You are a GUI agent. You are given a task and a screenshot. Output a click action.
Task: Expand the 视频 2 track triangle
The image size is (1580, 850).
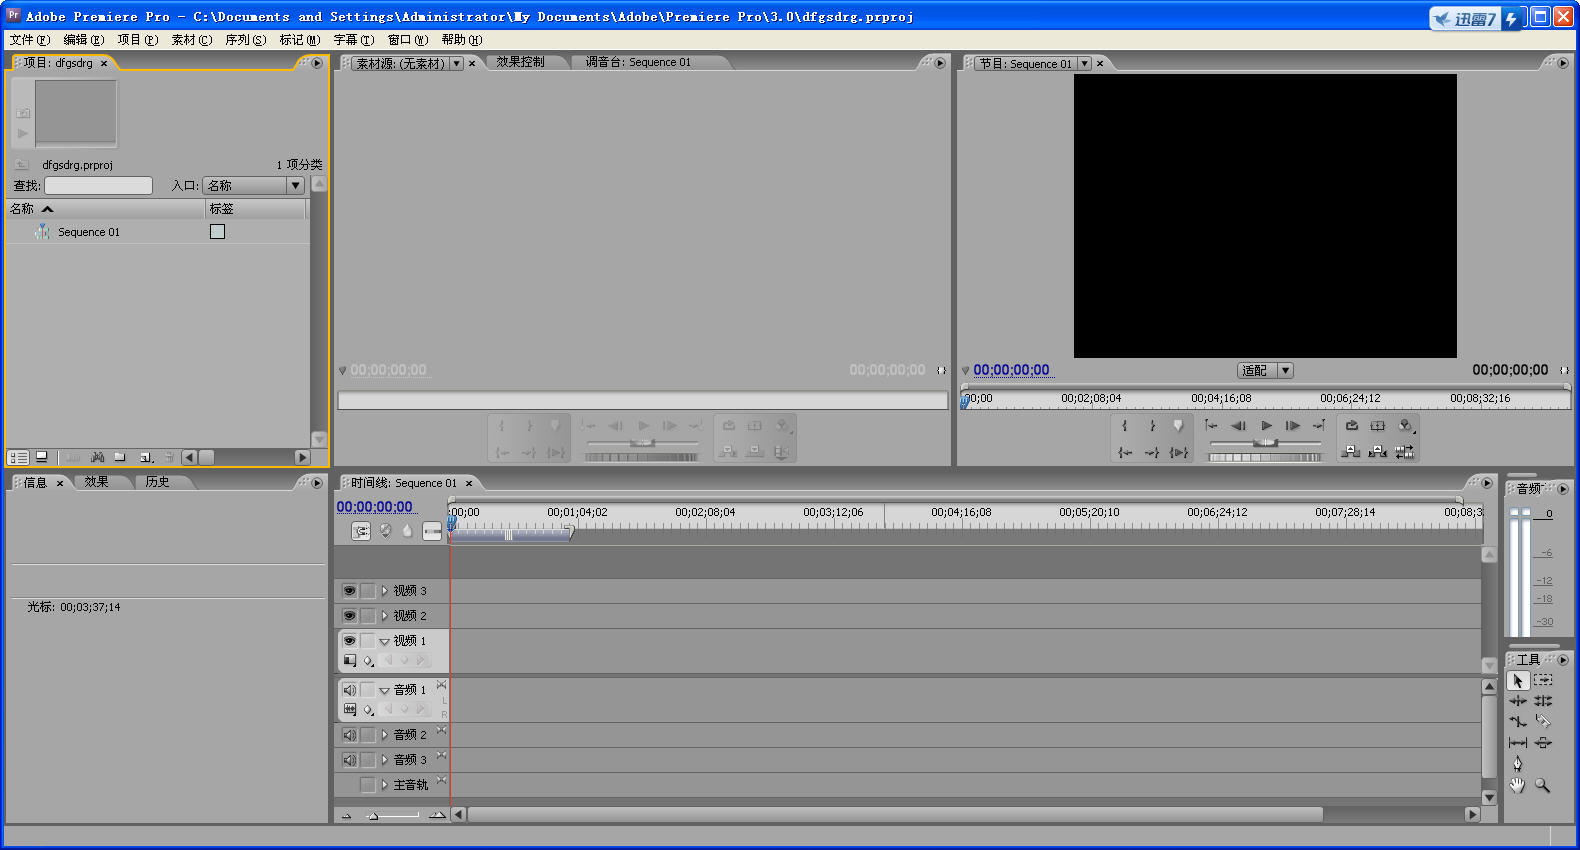coord(384,616)
